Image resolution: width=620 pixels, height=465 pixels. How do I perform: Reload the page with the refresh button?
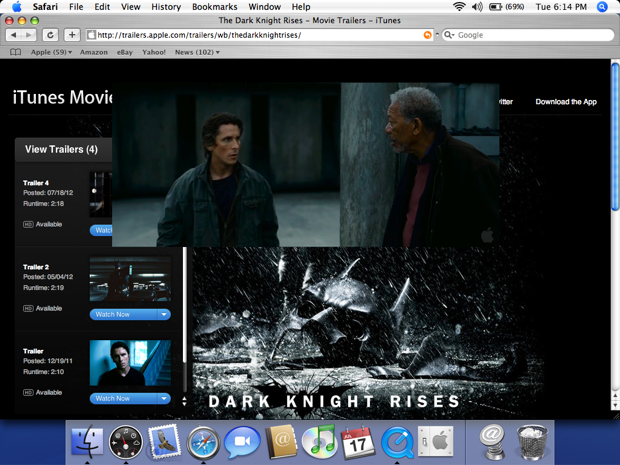click(x=50, y=35)
